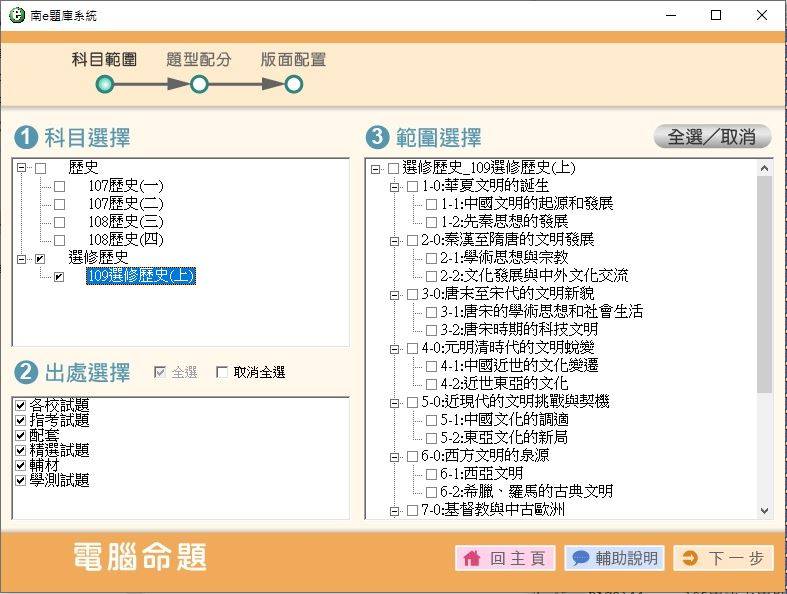Click the speech bubble icon on 輔助說明
Screen dimensions: 787x594
[x=581, y=558]
